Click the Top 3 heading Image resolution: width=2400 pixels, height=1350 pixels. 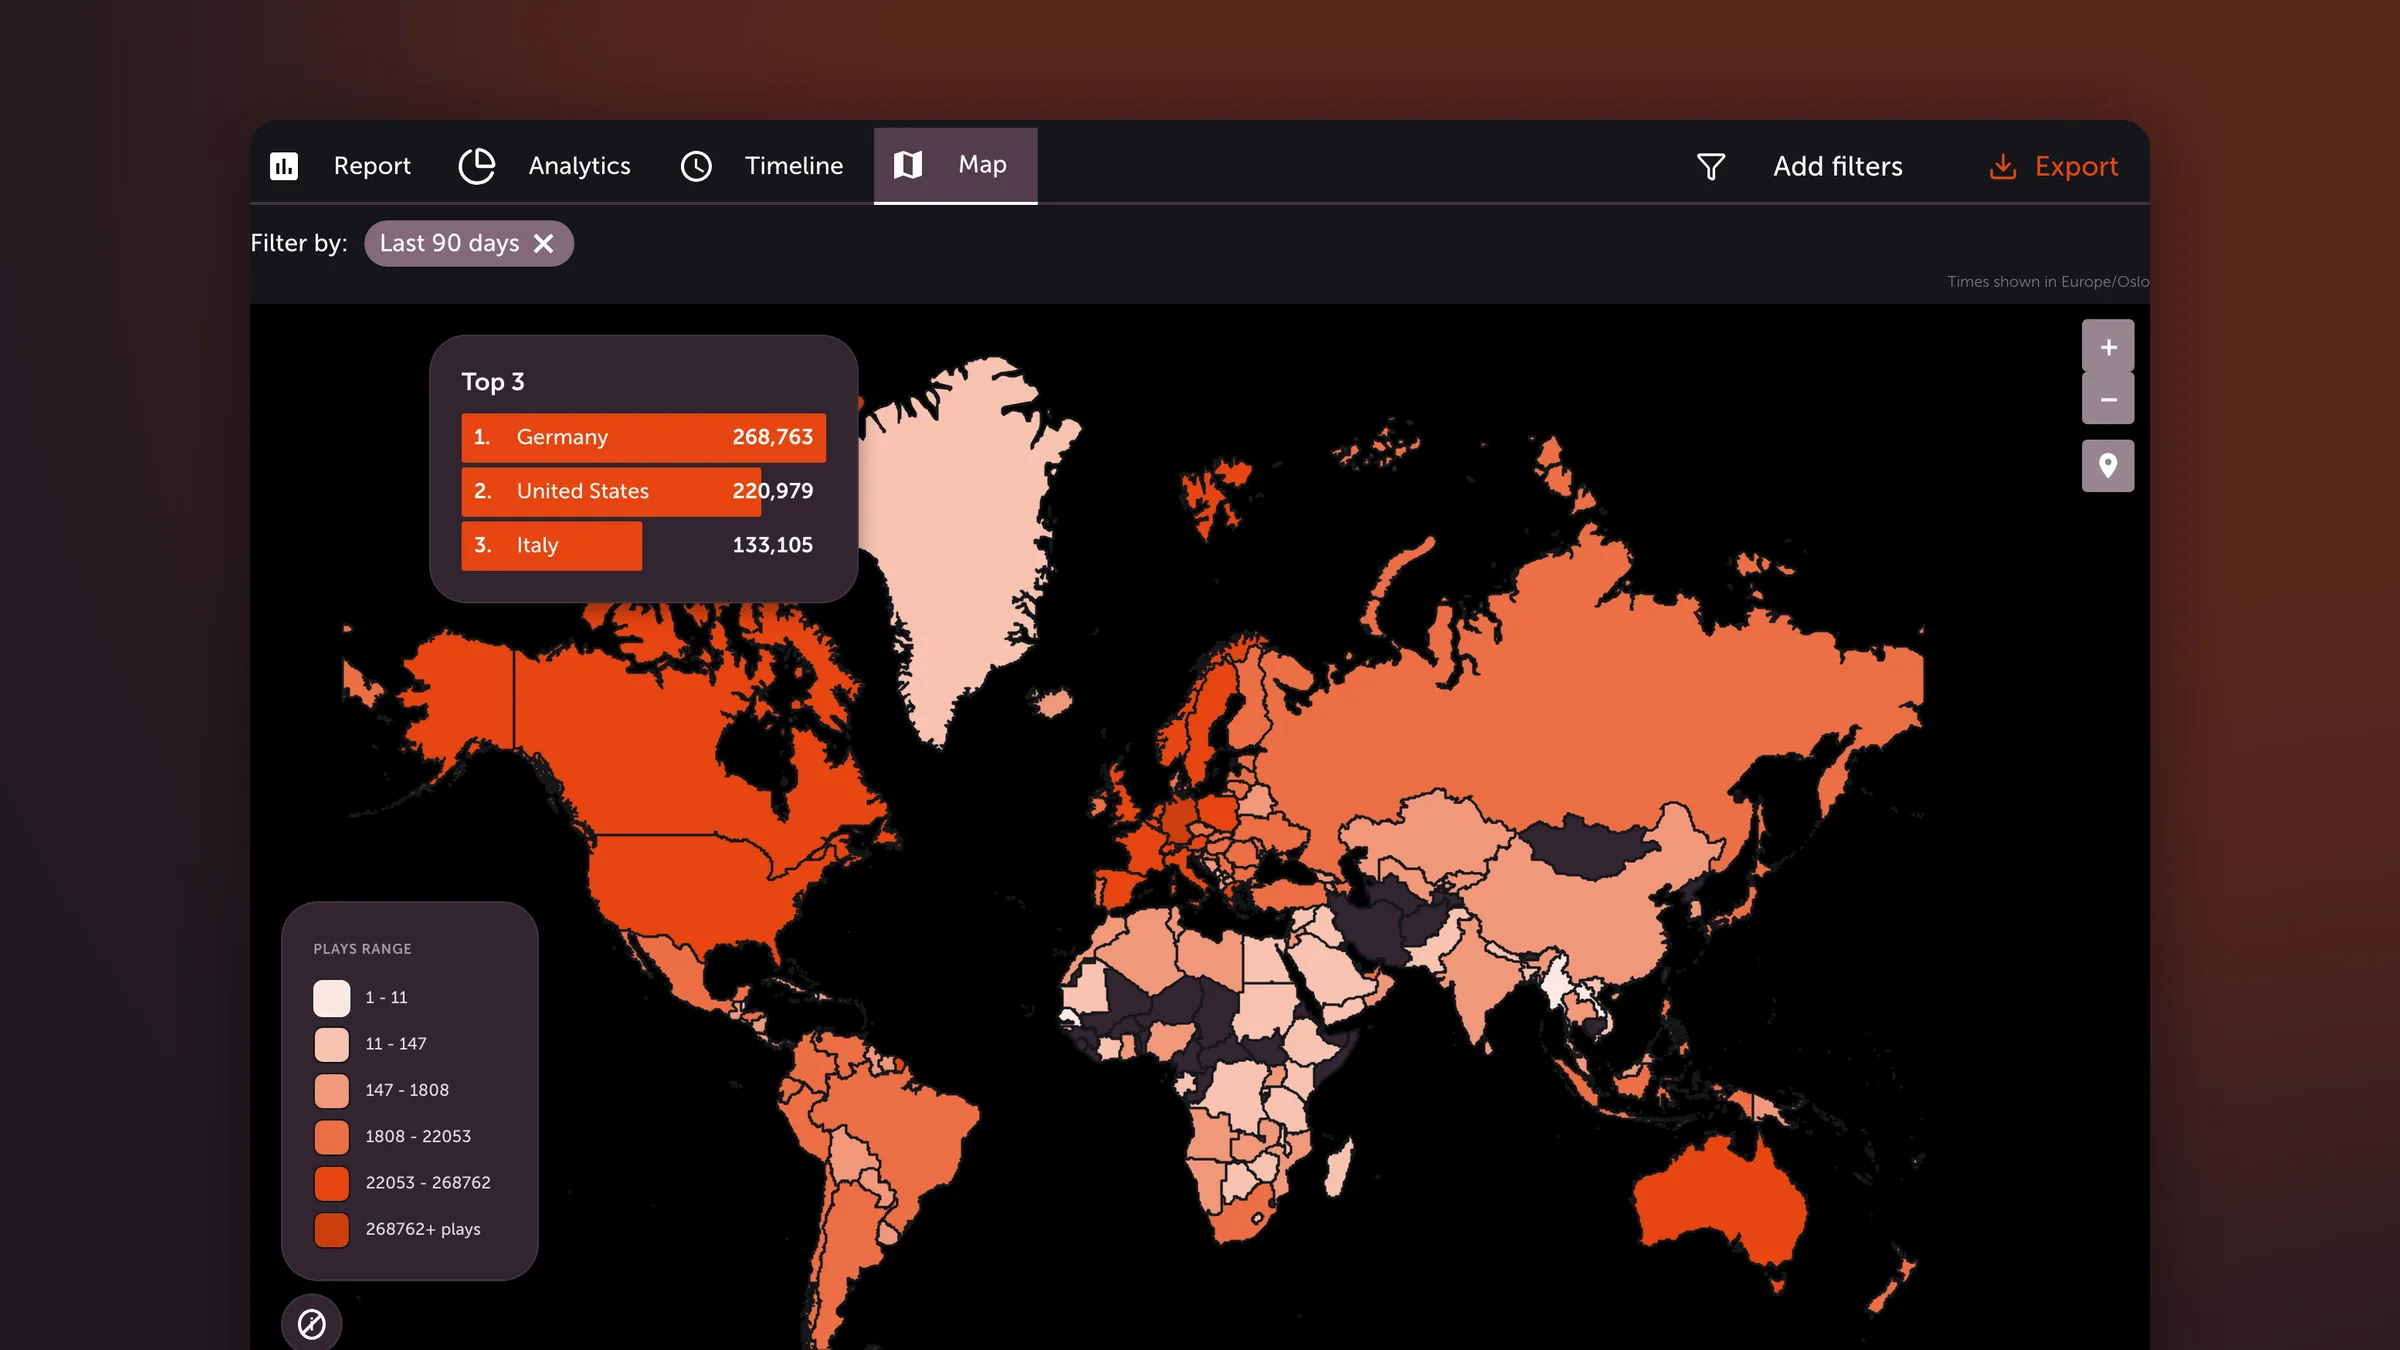pos(493,382)
